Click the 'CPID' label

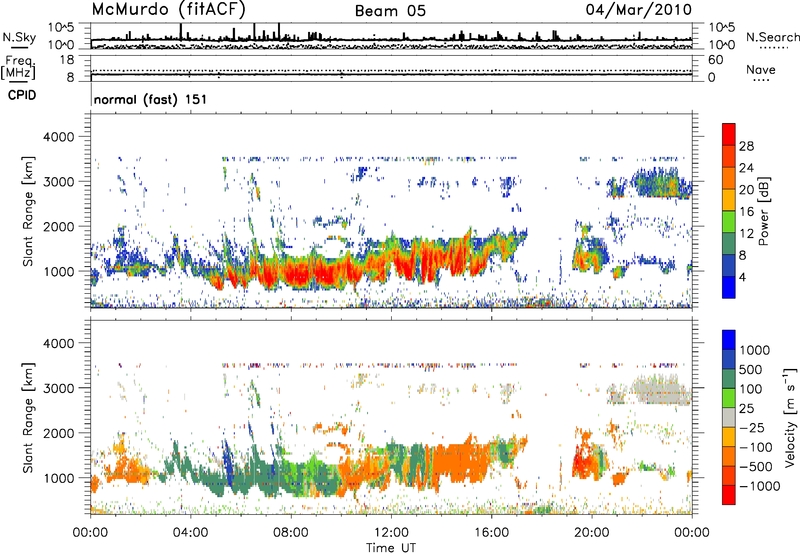(22, 95)
